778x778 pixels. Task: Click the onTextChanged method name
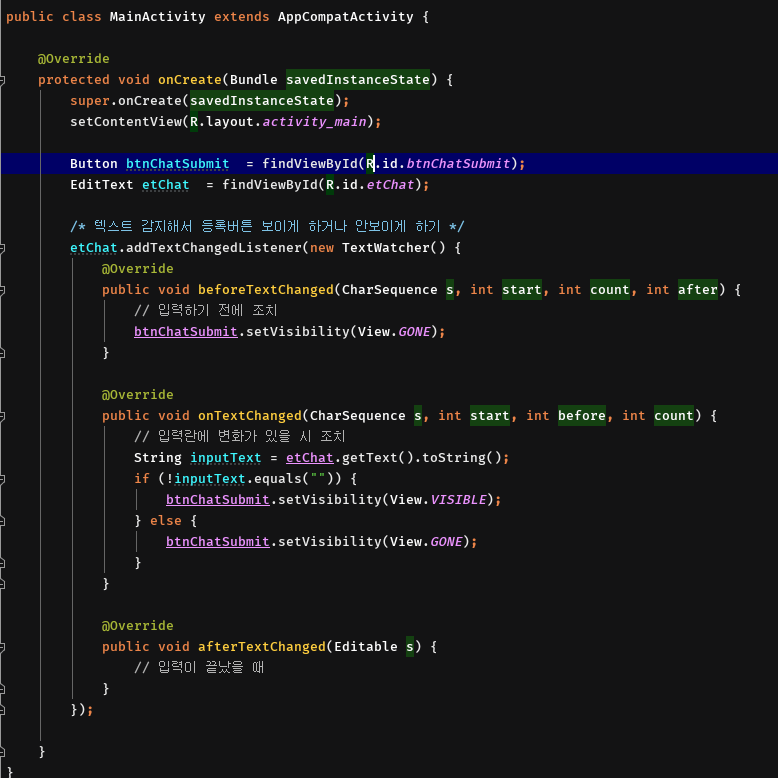point(250,416)
